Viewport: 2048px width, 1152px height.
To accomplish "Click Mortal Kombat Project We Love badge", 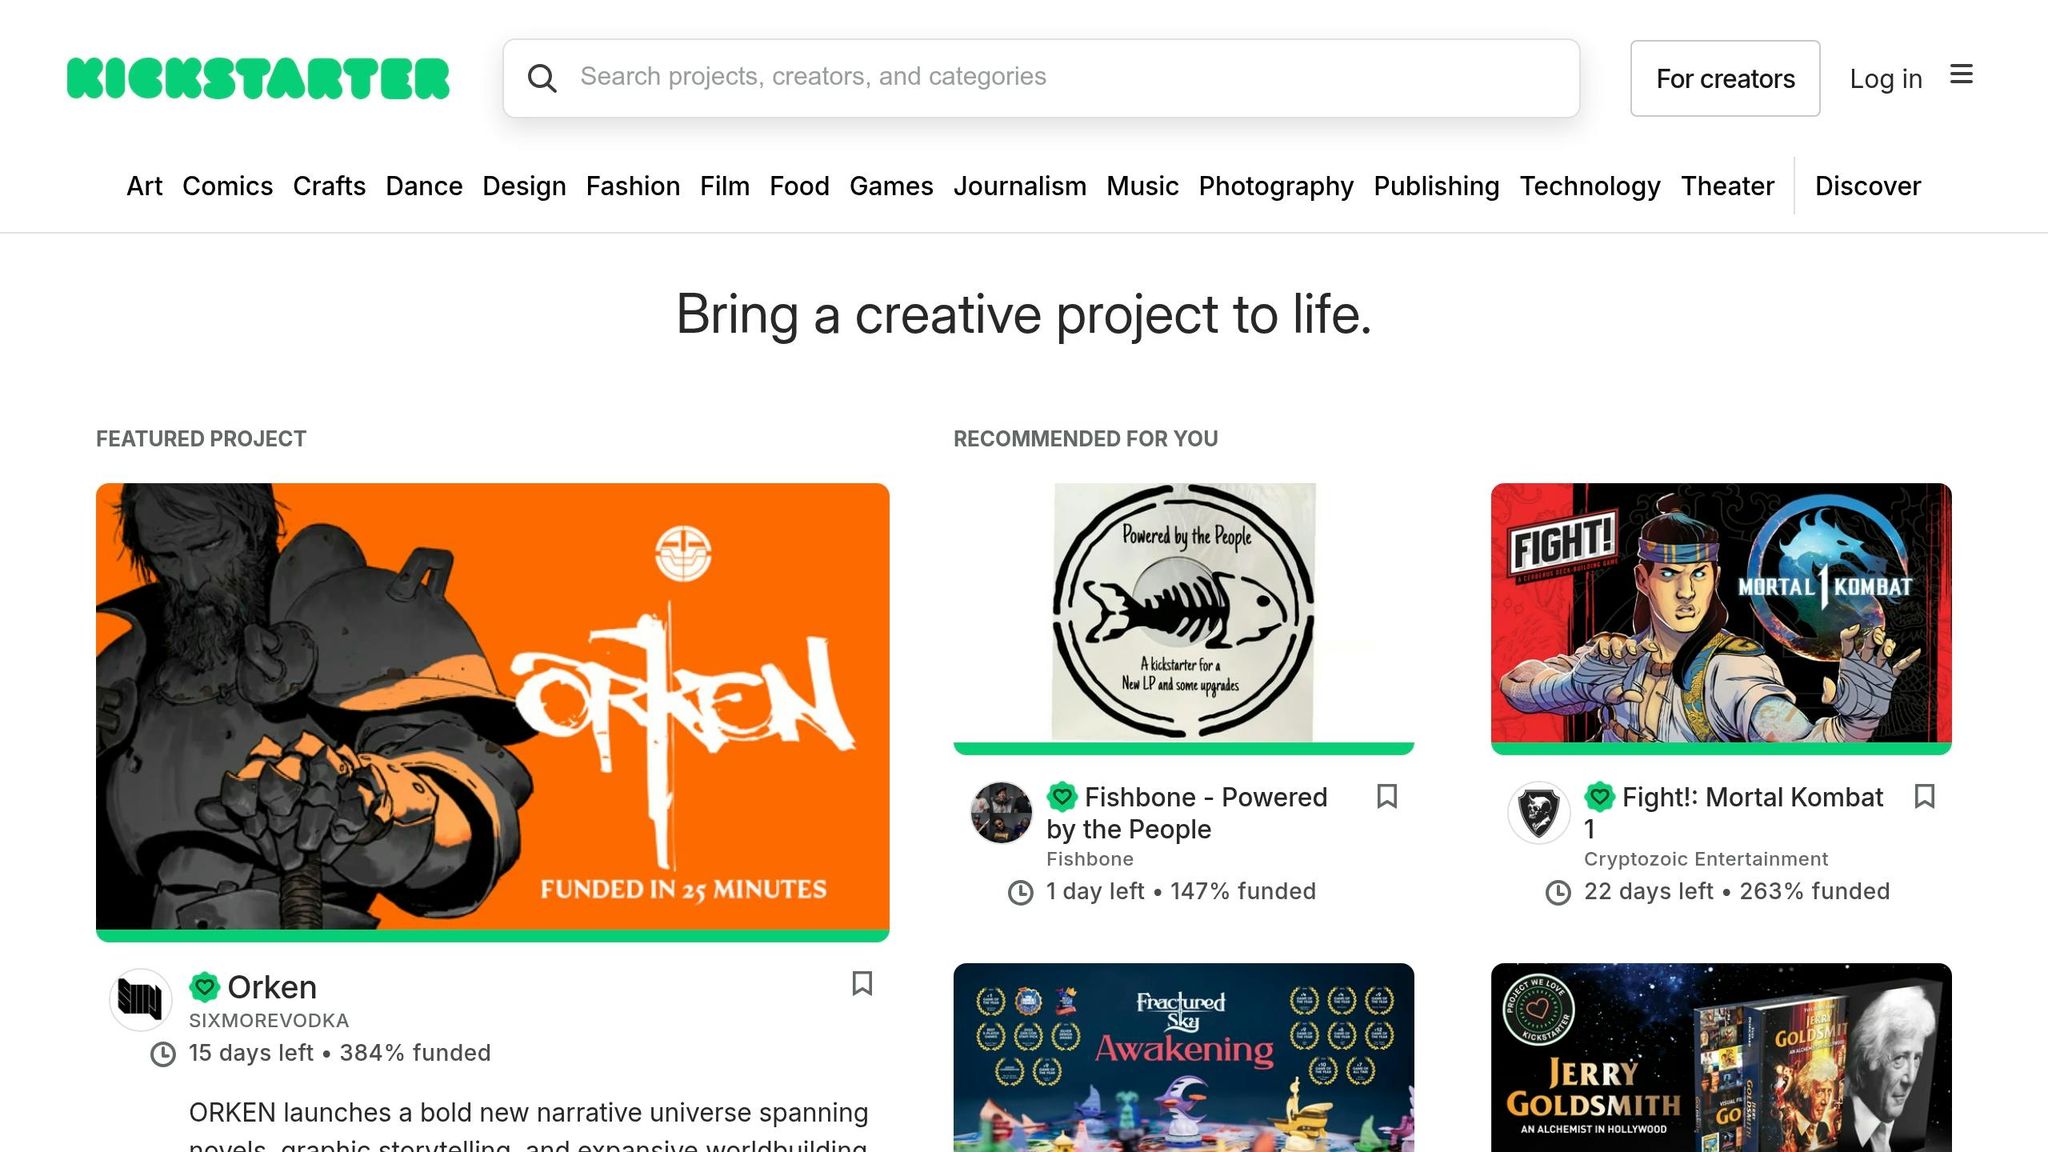I will (x=1600, y=797).
